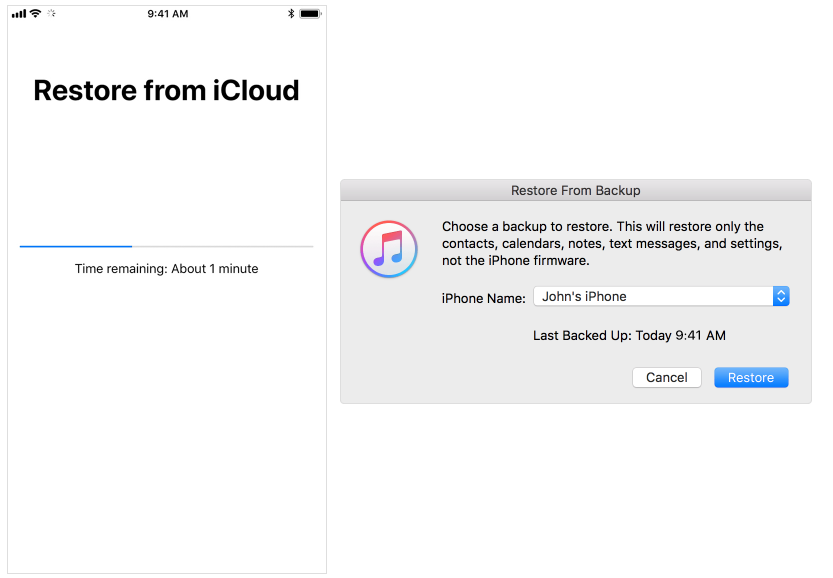This screenshot has height=578, width=833.
Task: Tap the Bluetooth status icon
Action: click(291, 14)
